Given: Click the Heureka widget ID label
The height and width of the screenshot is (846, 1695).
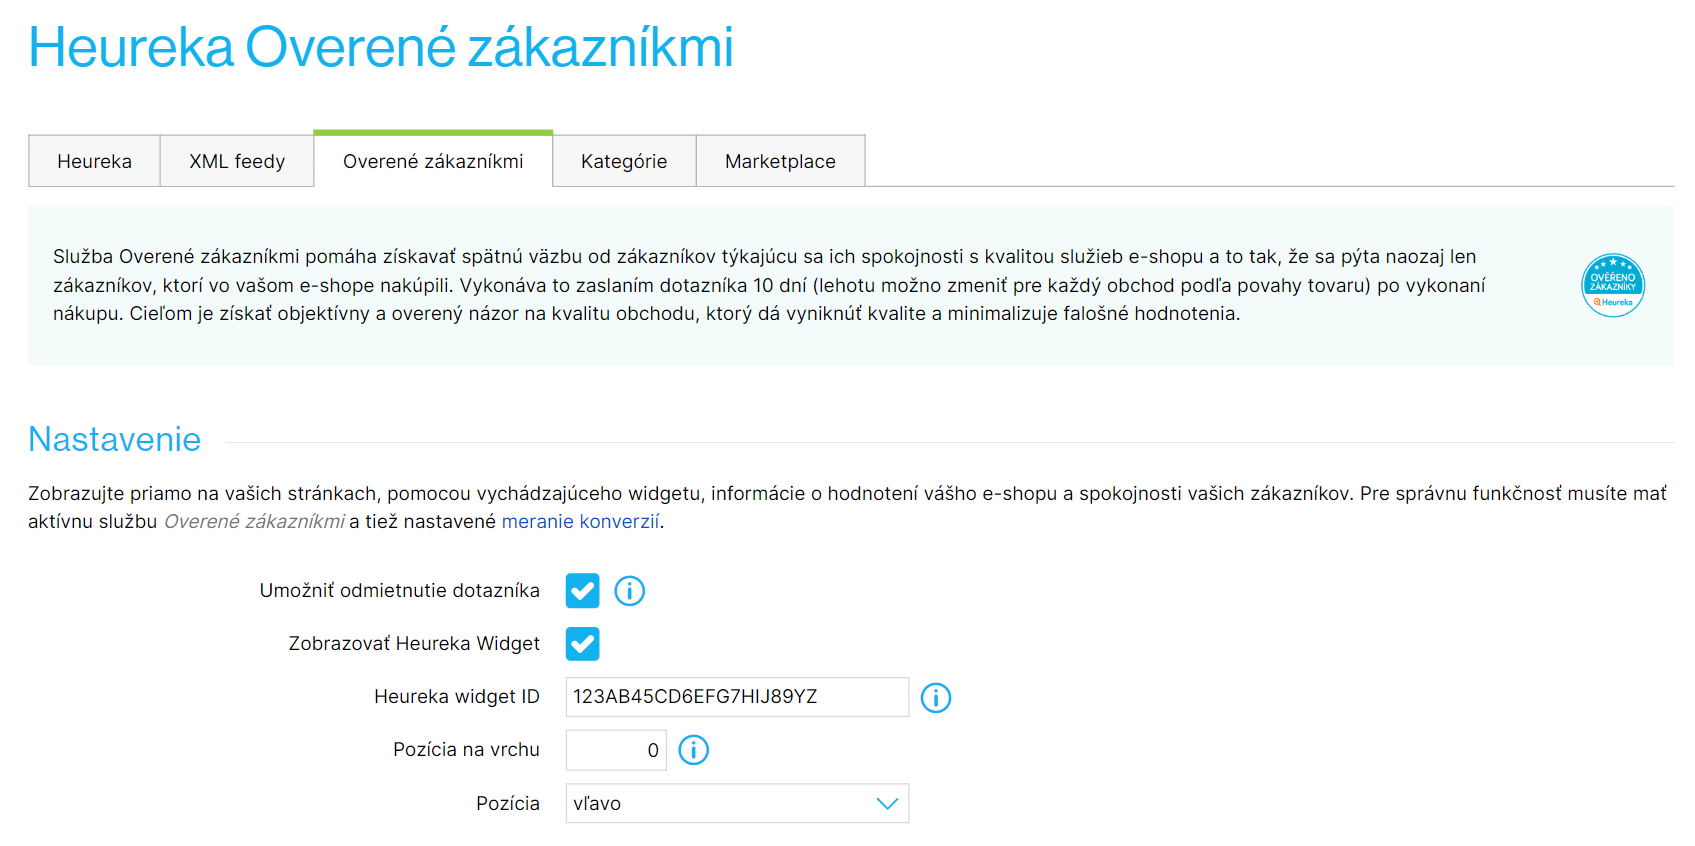Looking at the screenshot, I should (x=456, y=697).
